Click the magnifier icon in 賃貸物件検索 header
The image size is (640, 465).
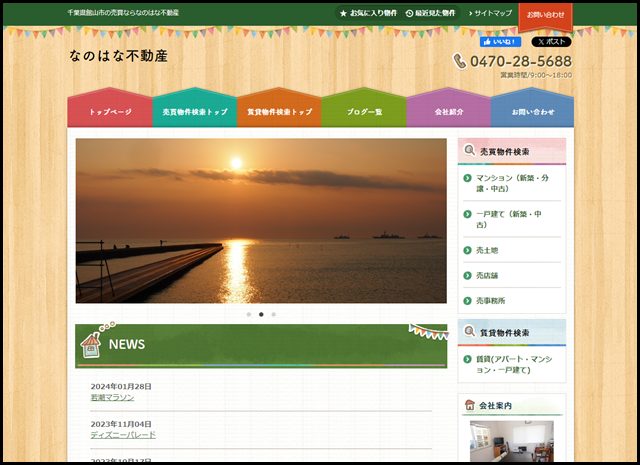[469, 331]
